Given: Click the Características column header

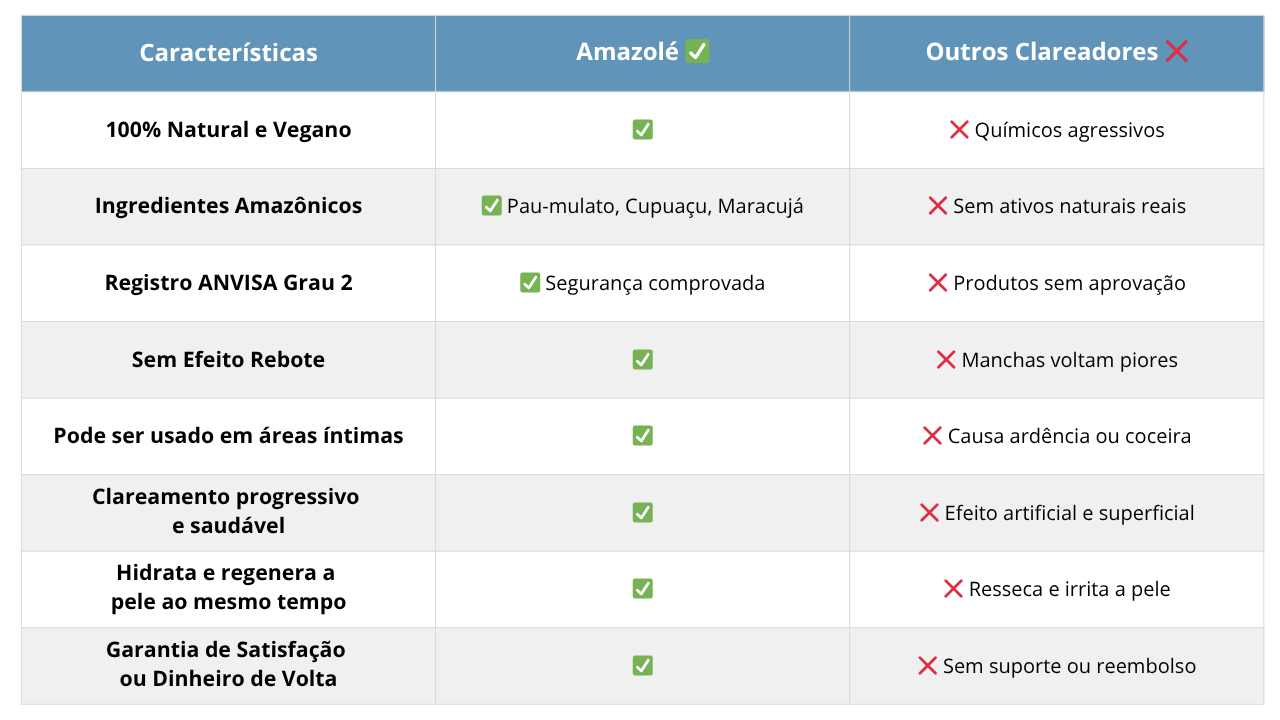Looking at the screenshot, I should point(228,53).
